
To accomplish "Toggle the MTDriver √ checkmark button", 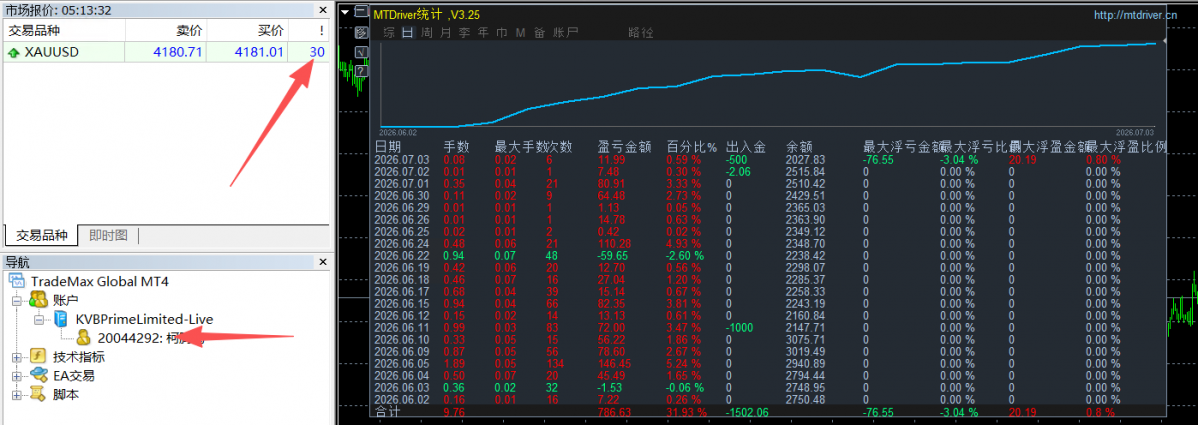I will coord(361,52).
